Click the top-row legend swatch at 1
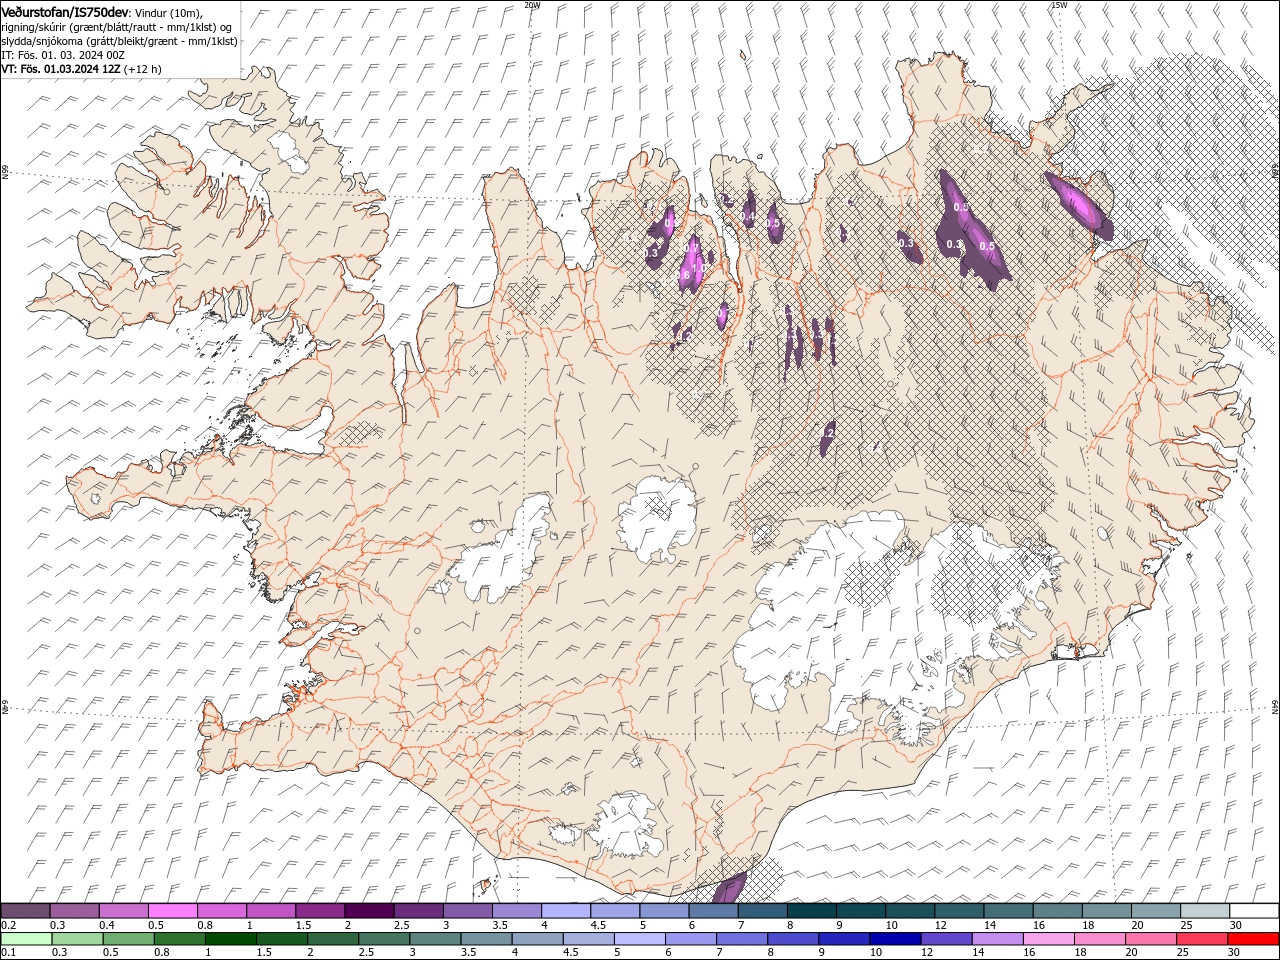Screen dimensions: 1280x960 coord(270,911)
